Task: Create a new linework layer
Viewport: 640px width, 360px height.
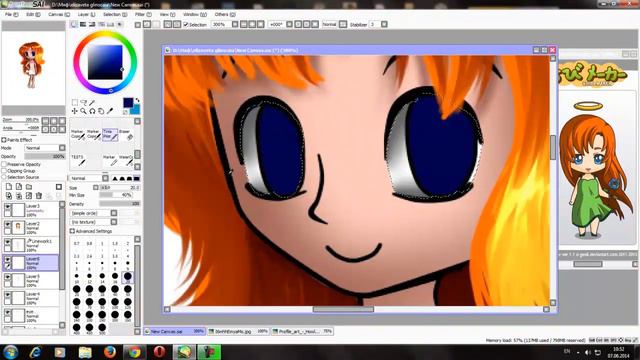Action: [x=19, y=187]
